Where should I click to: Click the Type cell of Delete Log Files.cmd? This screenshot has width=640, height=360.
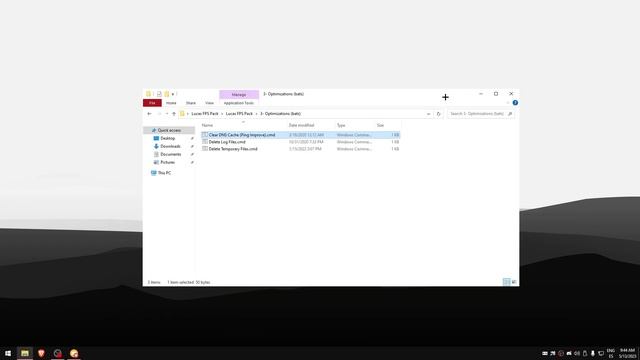click(354, 142)
